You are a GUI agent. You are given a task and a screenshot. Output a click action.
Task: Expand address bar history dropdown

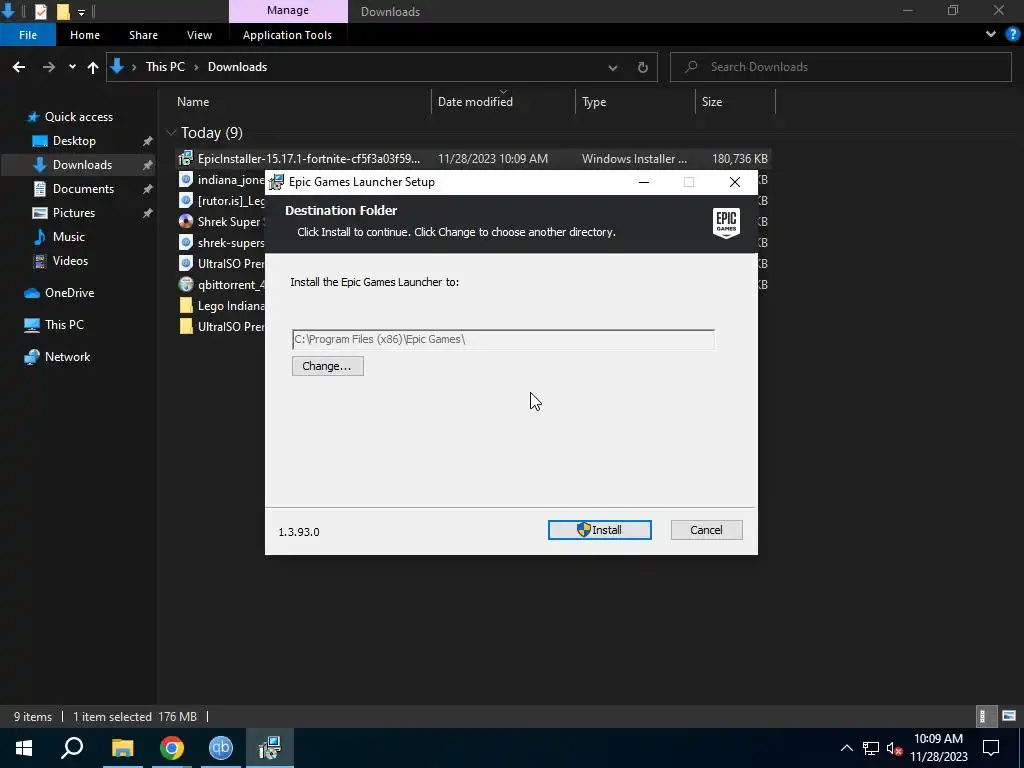[613, 67]
